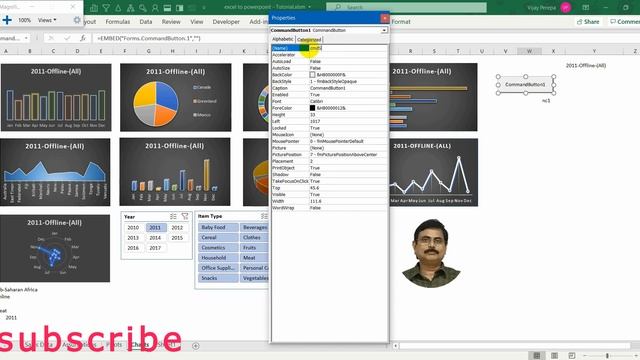Click the person icon in quick access toolbar
The width and height of the screenshot is (640, 360).
pos(155,7)
